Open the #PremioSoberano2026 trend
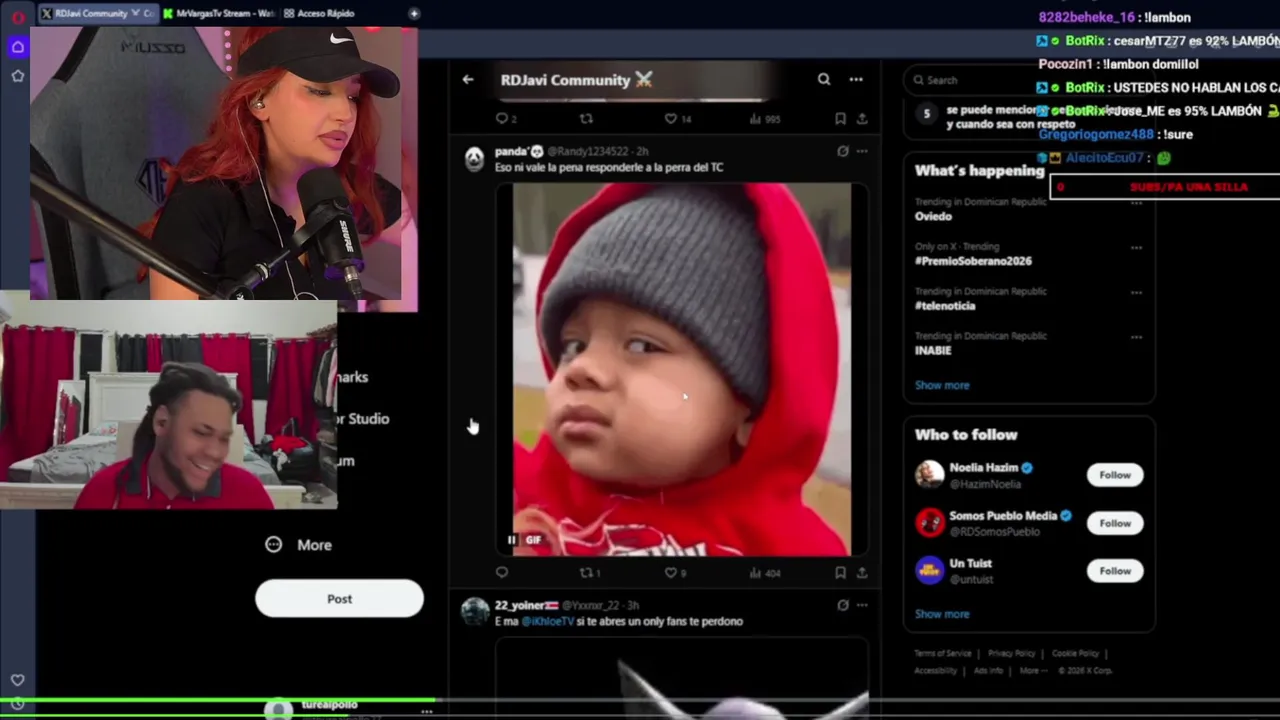The height and width of the screenshot is (720, 1280). point(973,261)
